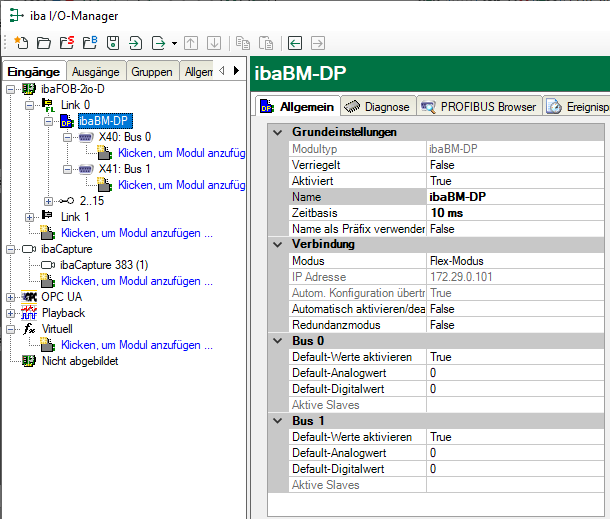610x519 pixels.
Task: Click the export toolbar icon
Action: click(158, 43)
